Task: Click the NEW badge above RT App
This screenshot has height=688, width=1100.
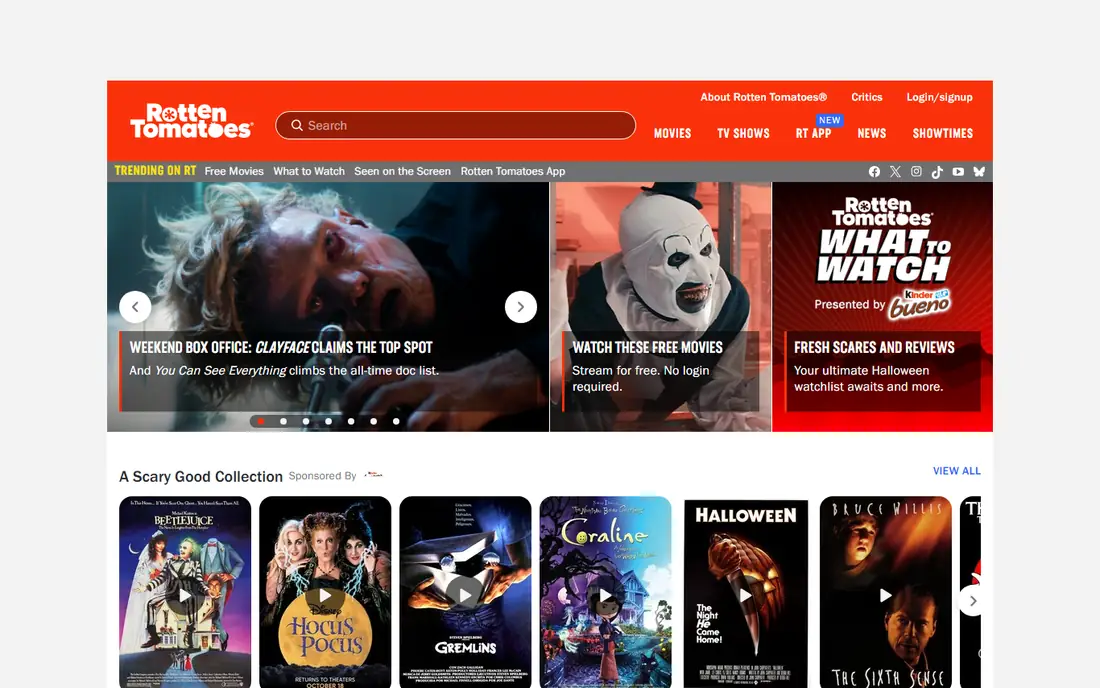Action: pos(829,120)
